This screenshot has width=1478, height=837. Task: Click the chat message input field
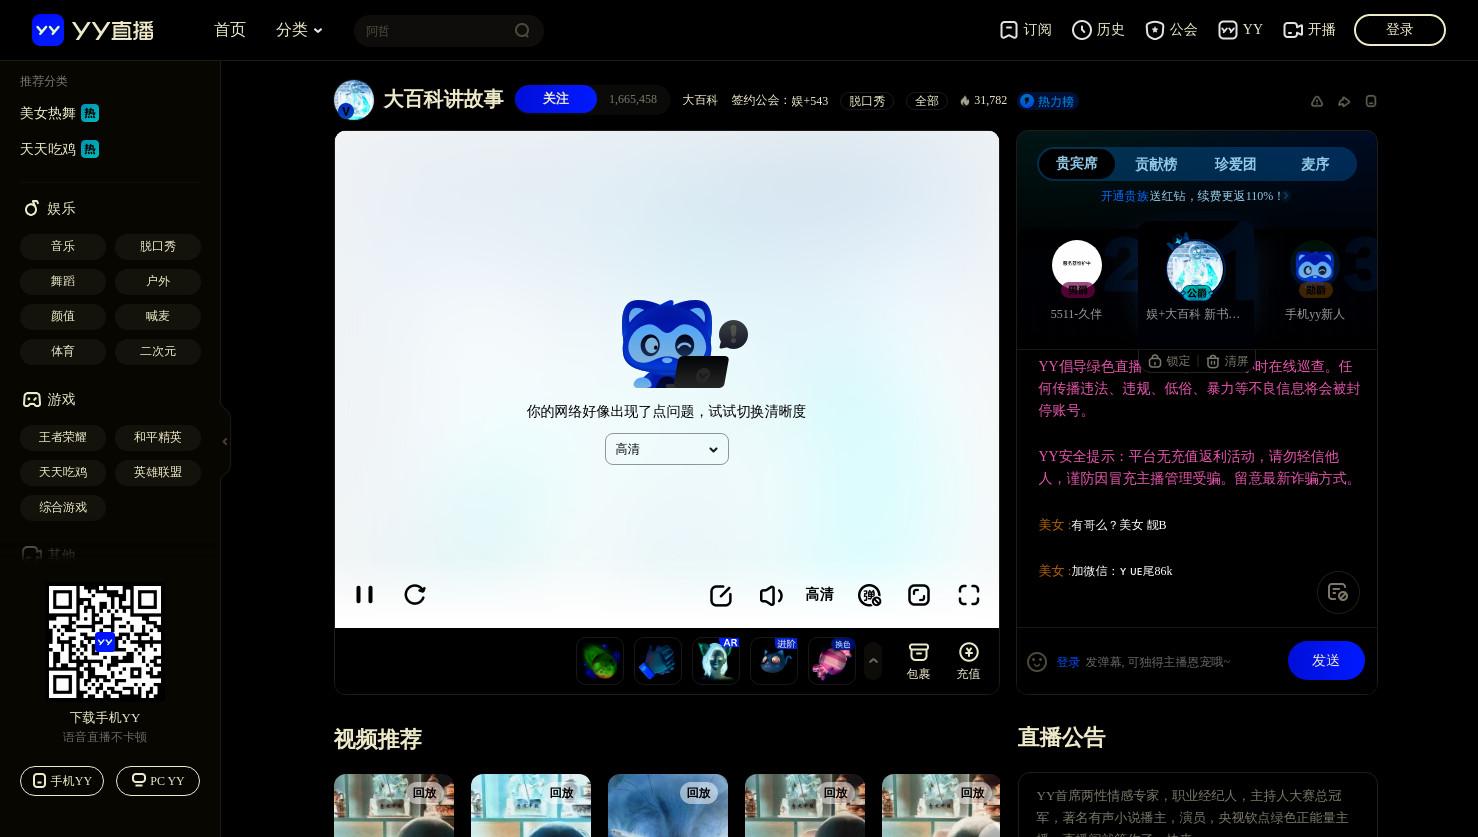click(1180, 662)
